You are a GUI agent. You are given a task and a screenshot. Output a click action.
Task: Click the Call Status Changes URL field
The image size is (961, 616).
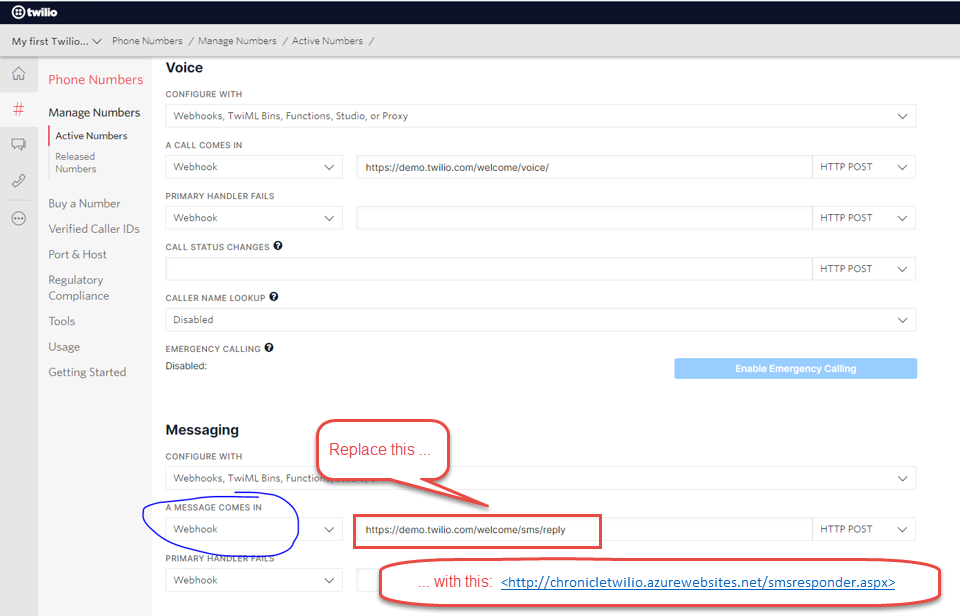click(488, 268)
